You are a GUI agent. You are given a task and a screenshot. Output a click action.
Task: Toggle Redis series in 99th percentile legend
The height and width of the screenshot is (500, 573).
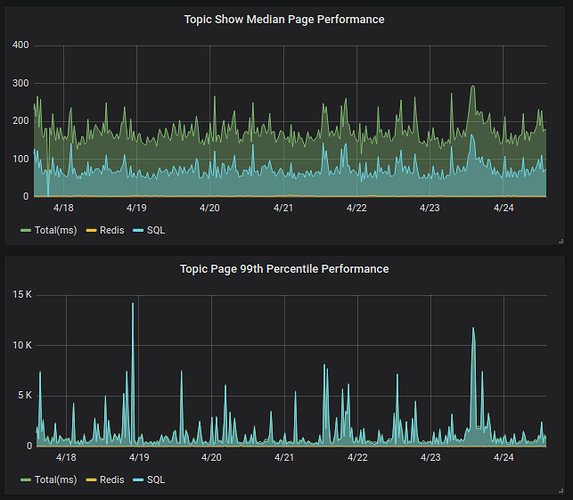click(112, 480)
